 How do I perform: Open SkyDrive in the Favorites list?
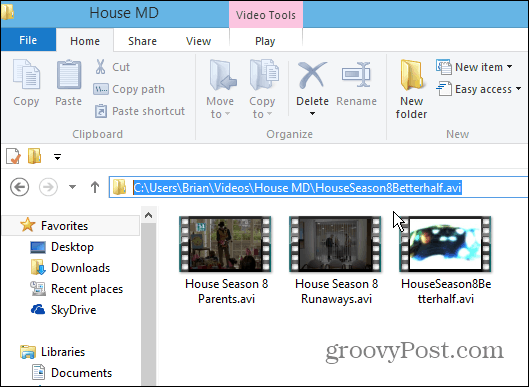point(74,310)
